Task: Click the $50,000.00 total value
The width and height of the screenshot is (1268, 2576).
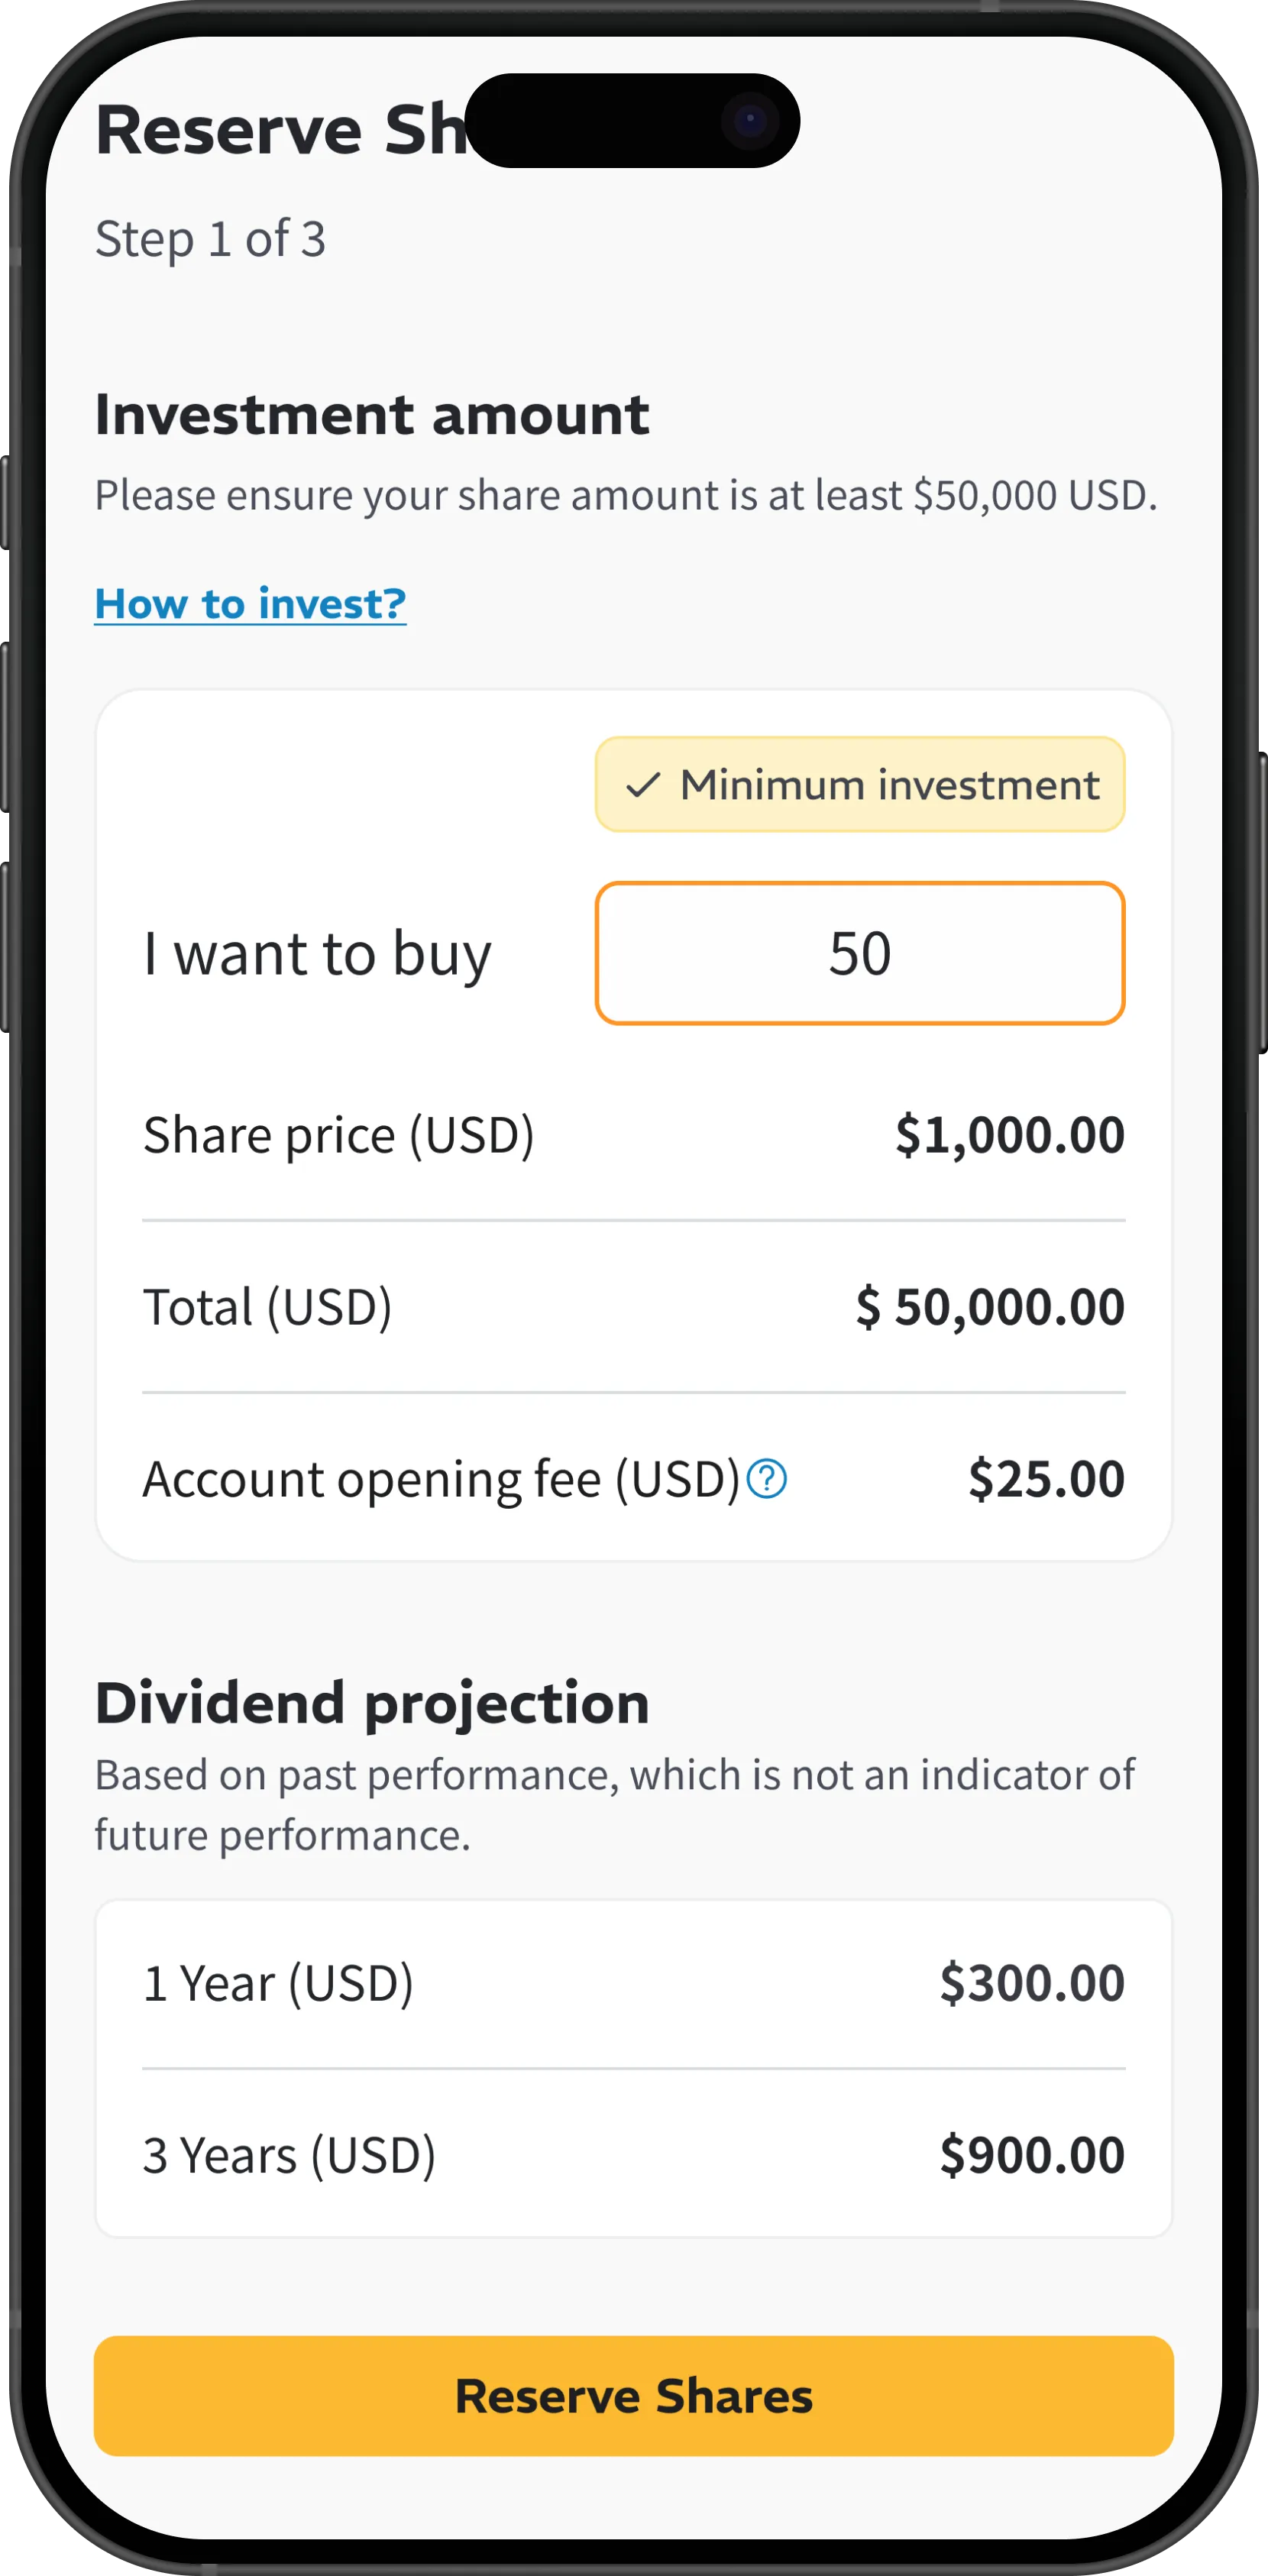Action: pyautogui.click(x=990, y=1307)
